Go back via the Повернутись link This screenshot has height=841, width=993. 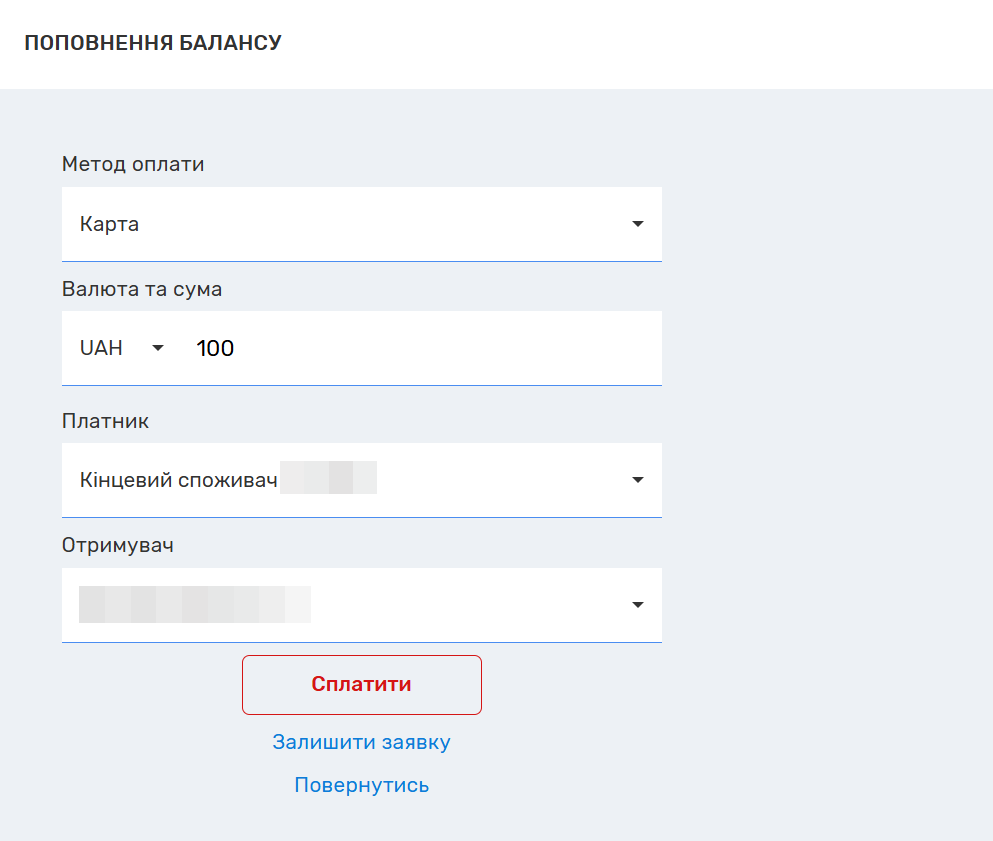(361, 785)
